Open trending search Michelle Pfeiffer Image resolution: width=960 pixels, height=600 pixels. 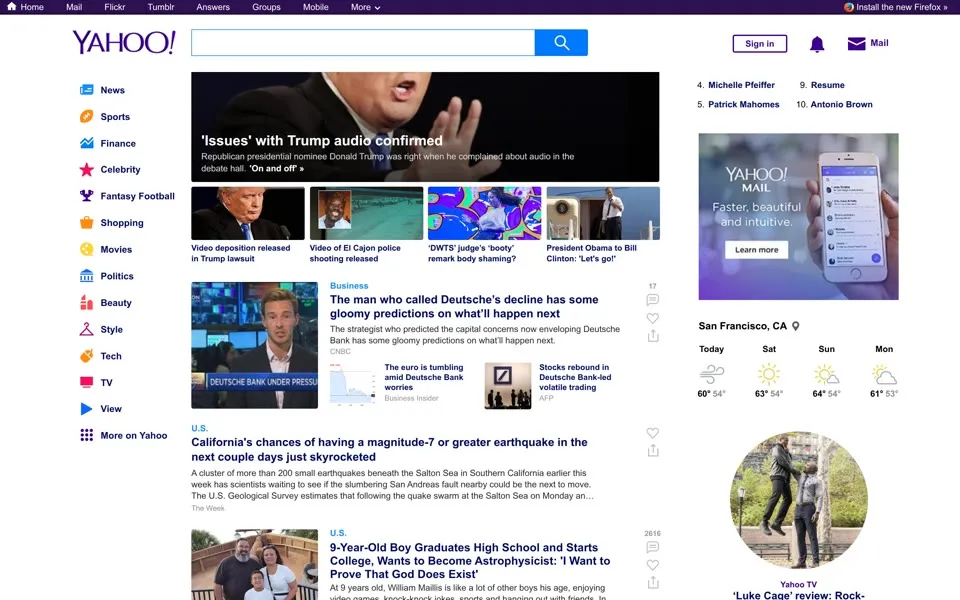click(741, 85)
